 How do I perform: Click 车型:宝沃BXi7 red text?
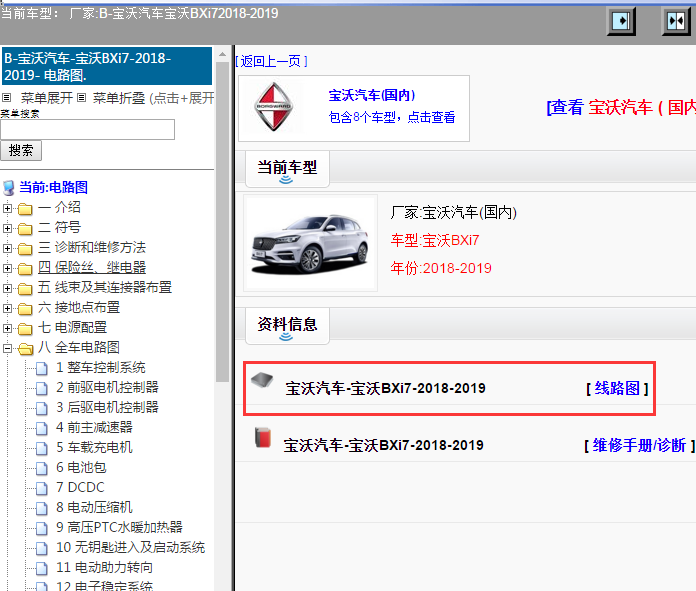point(435,240)
